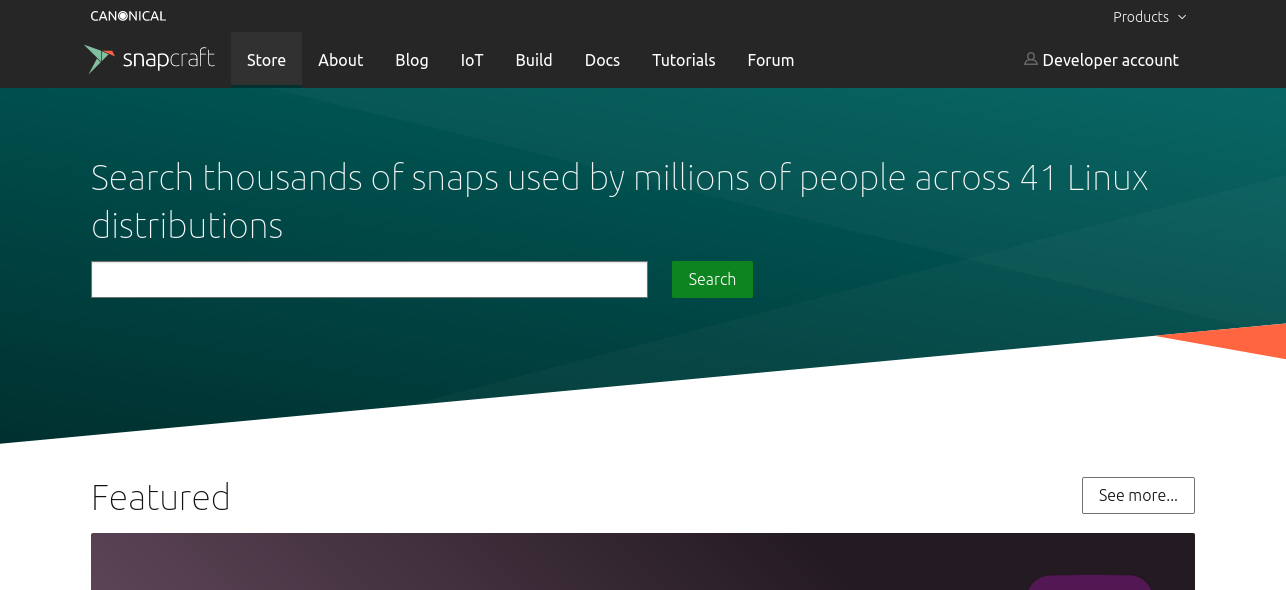The width and height of the screenshot is (1286, 590).
Task: Select the Store tab
Action: point(266,60)
